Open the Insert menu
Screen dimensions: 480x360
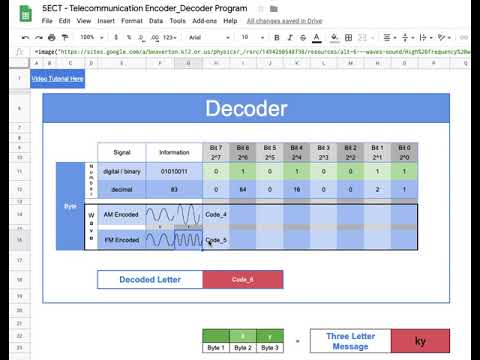coord(106,21)
